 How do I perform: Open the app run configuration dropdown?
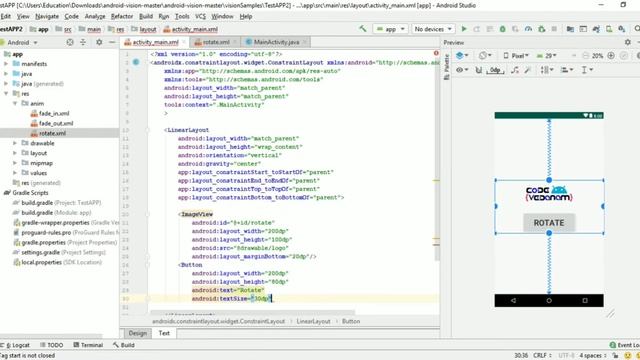[x=391, y=29]
